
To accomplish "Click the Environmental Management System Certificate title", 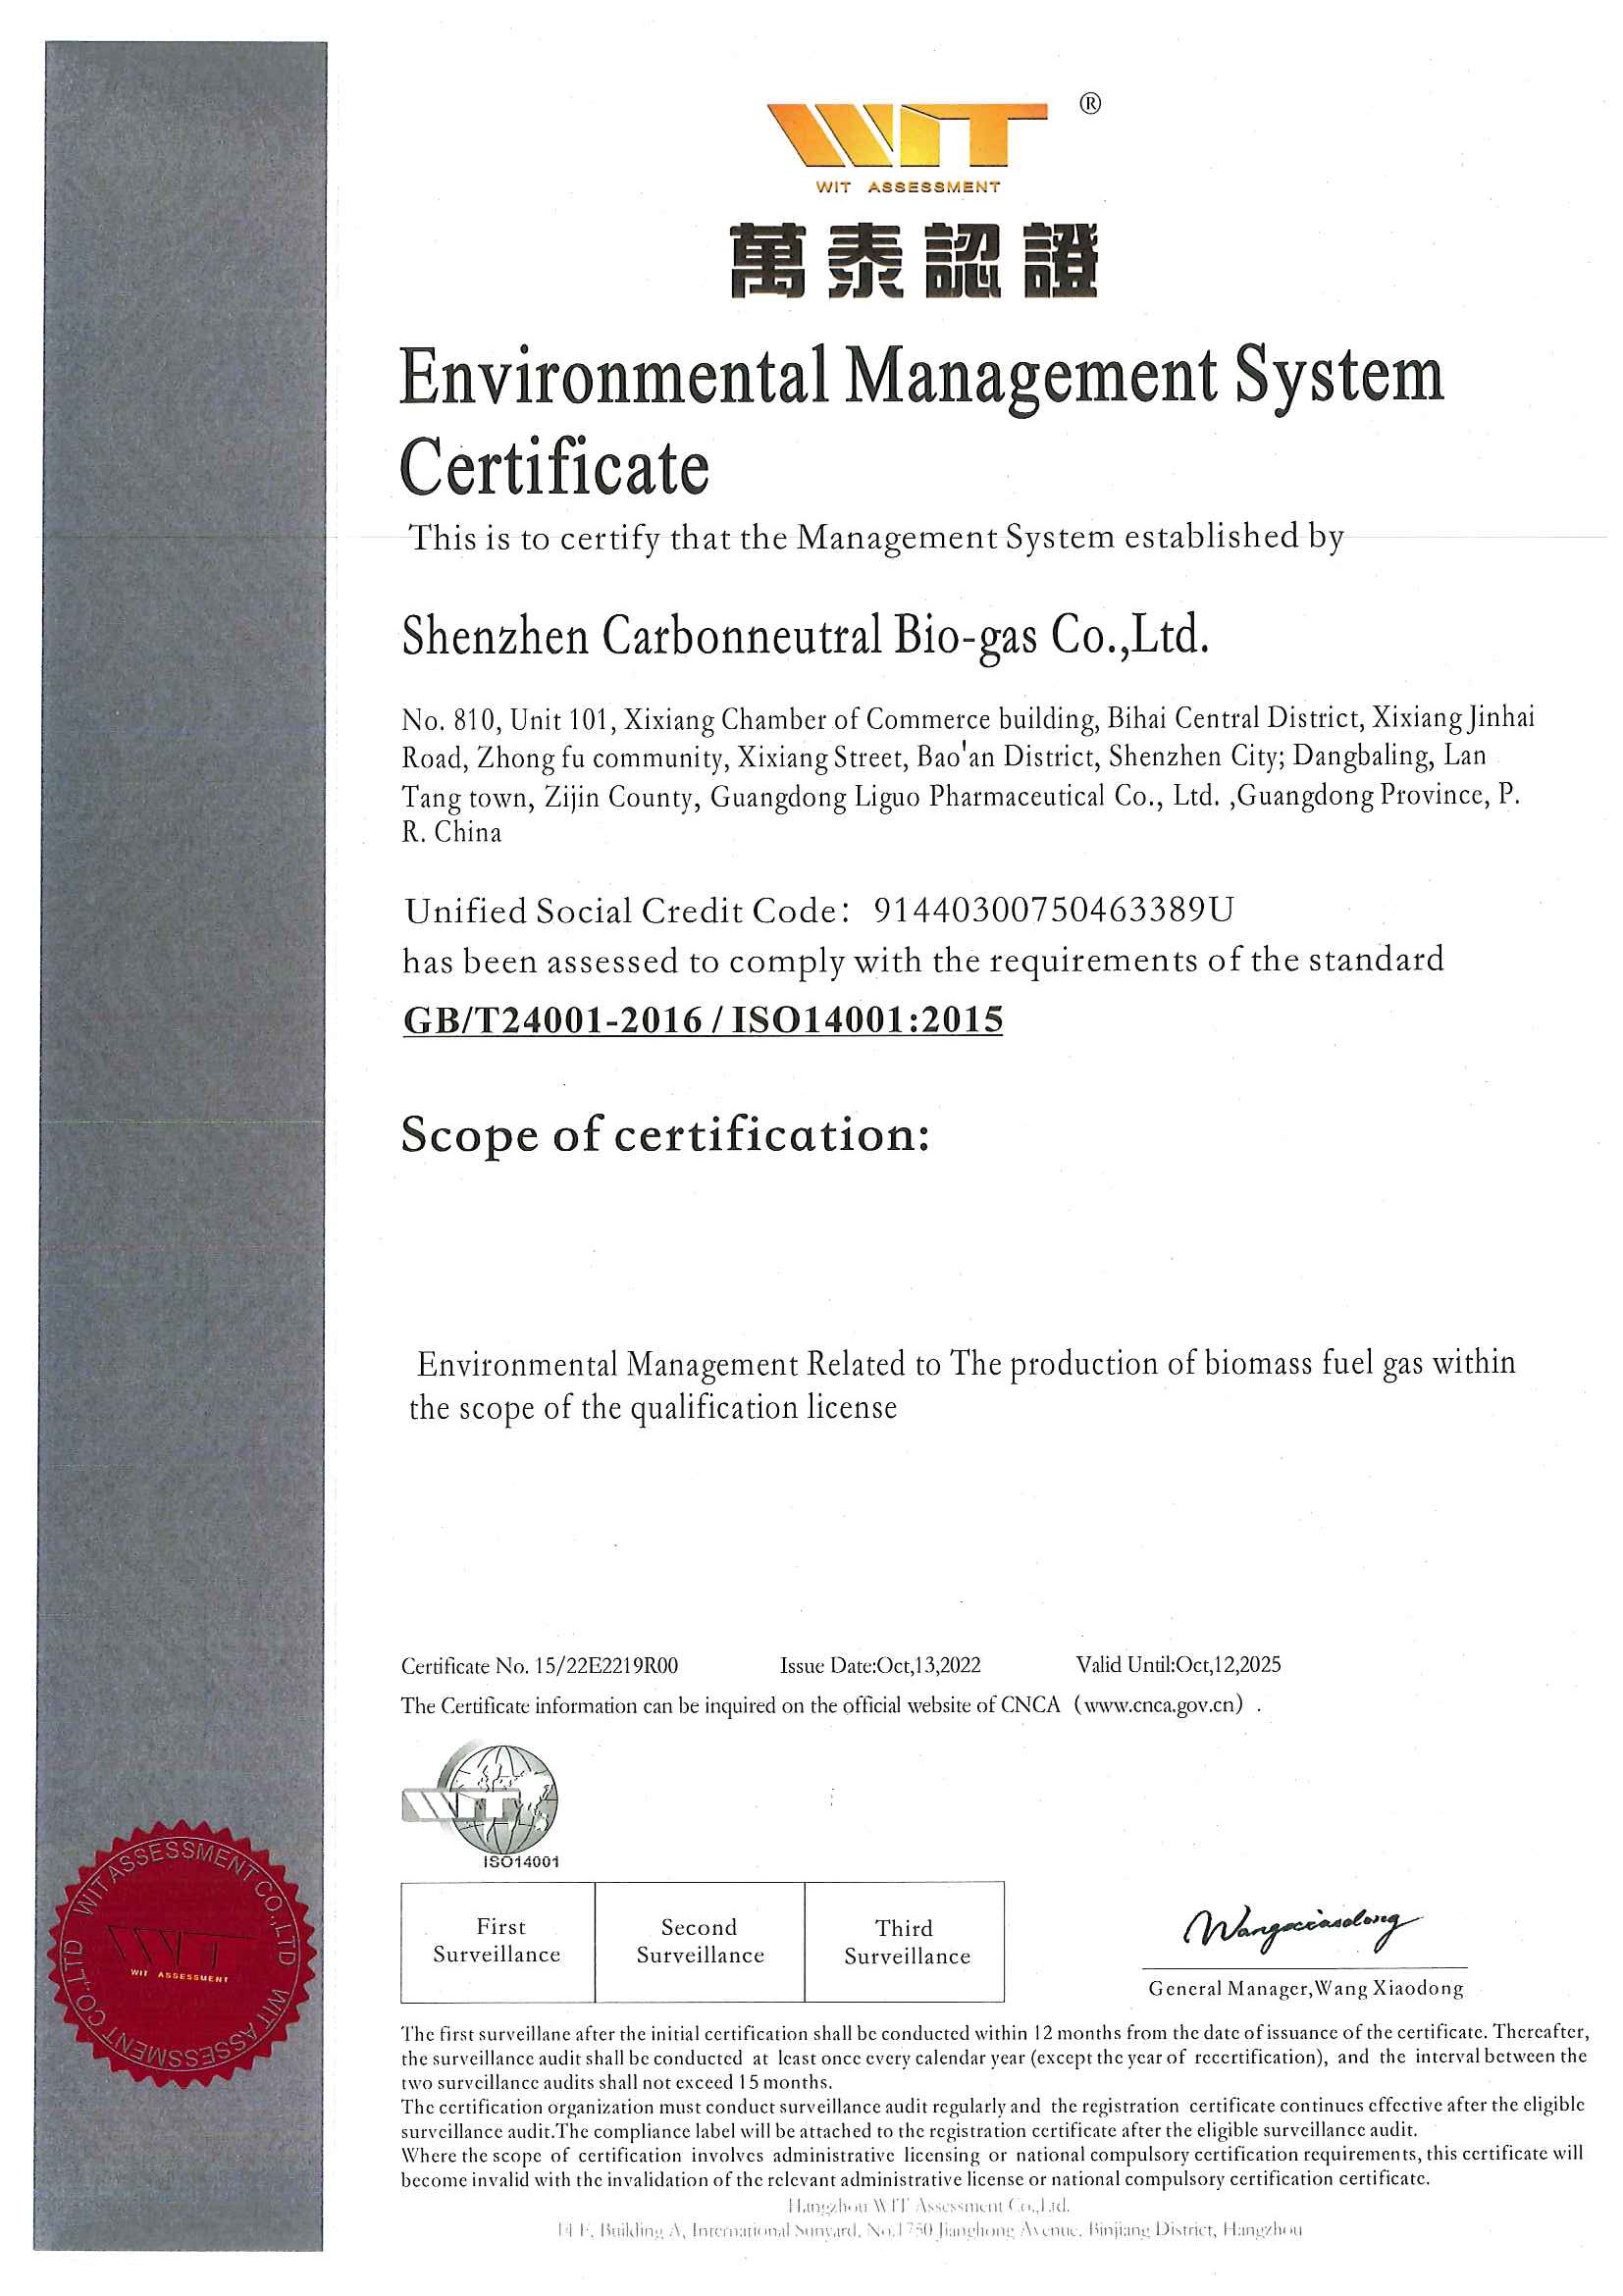I will coord(920,420).
